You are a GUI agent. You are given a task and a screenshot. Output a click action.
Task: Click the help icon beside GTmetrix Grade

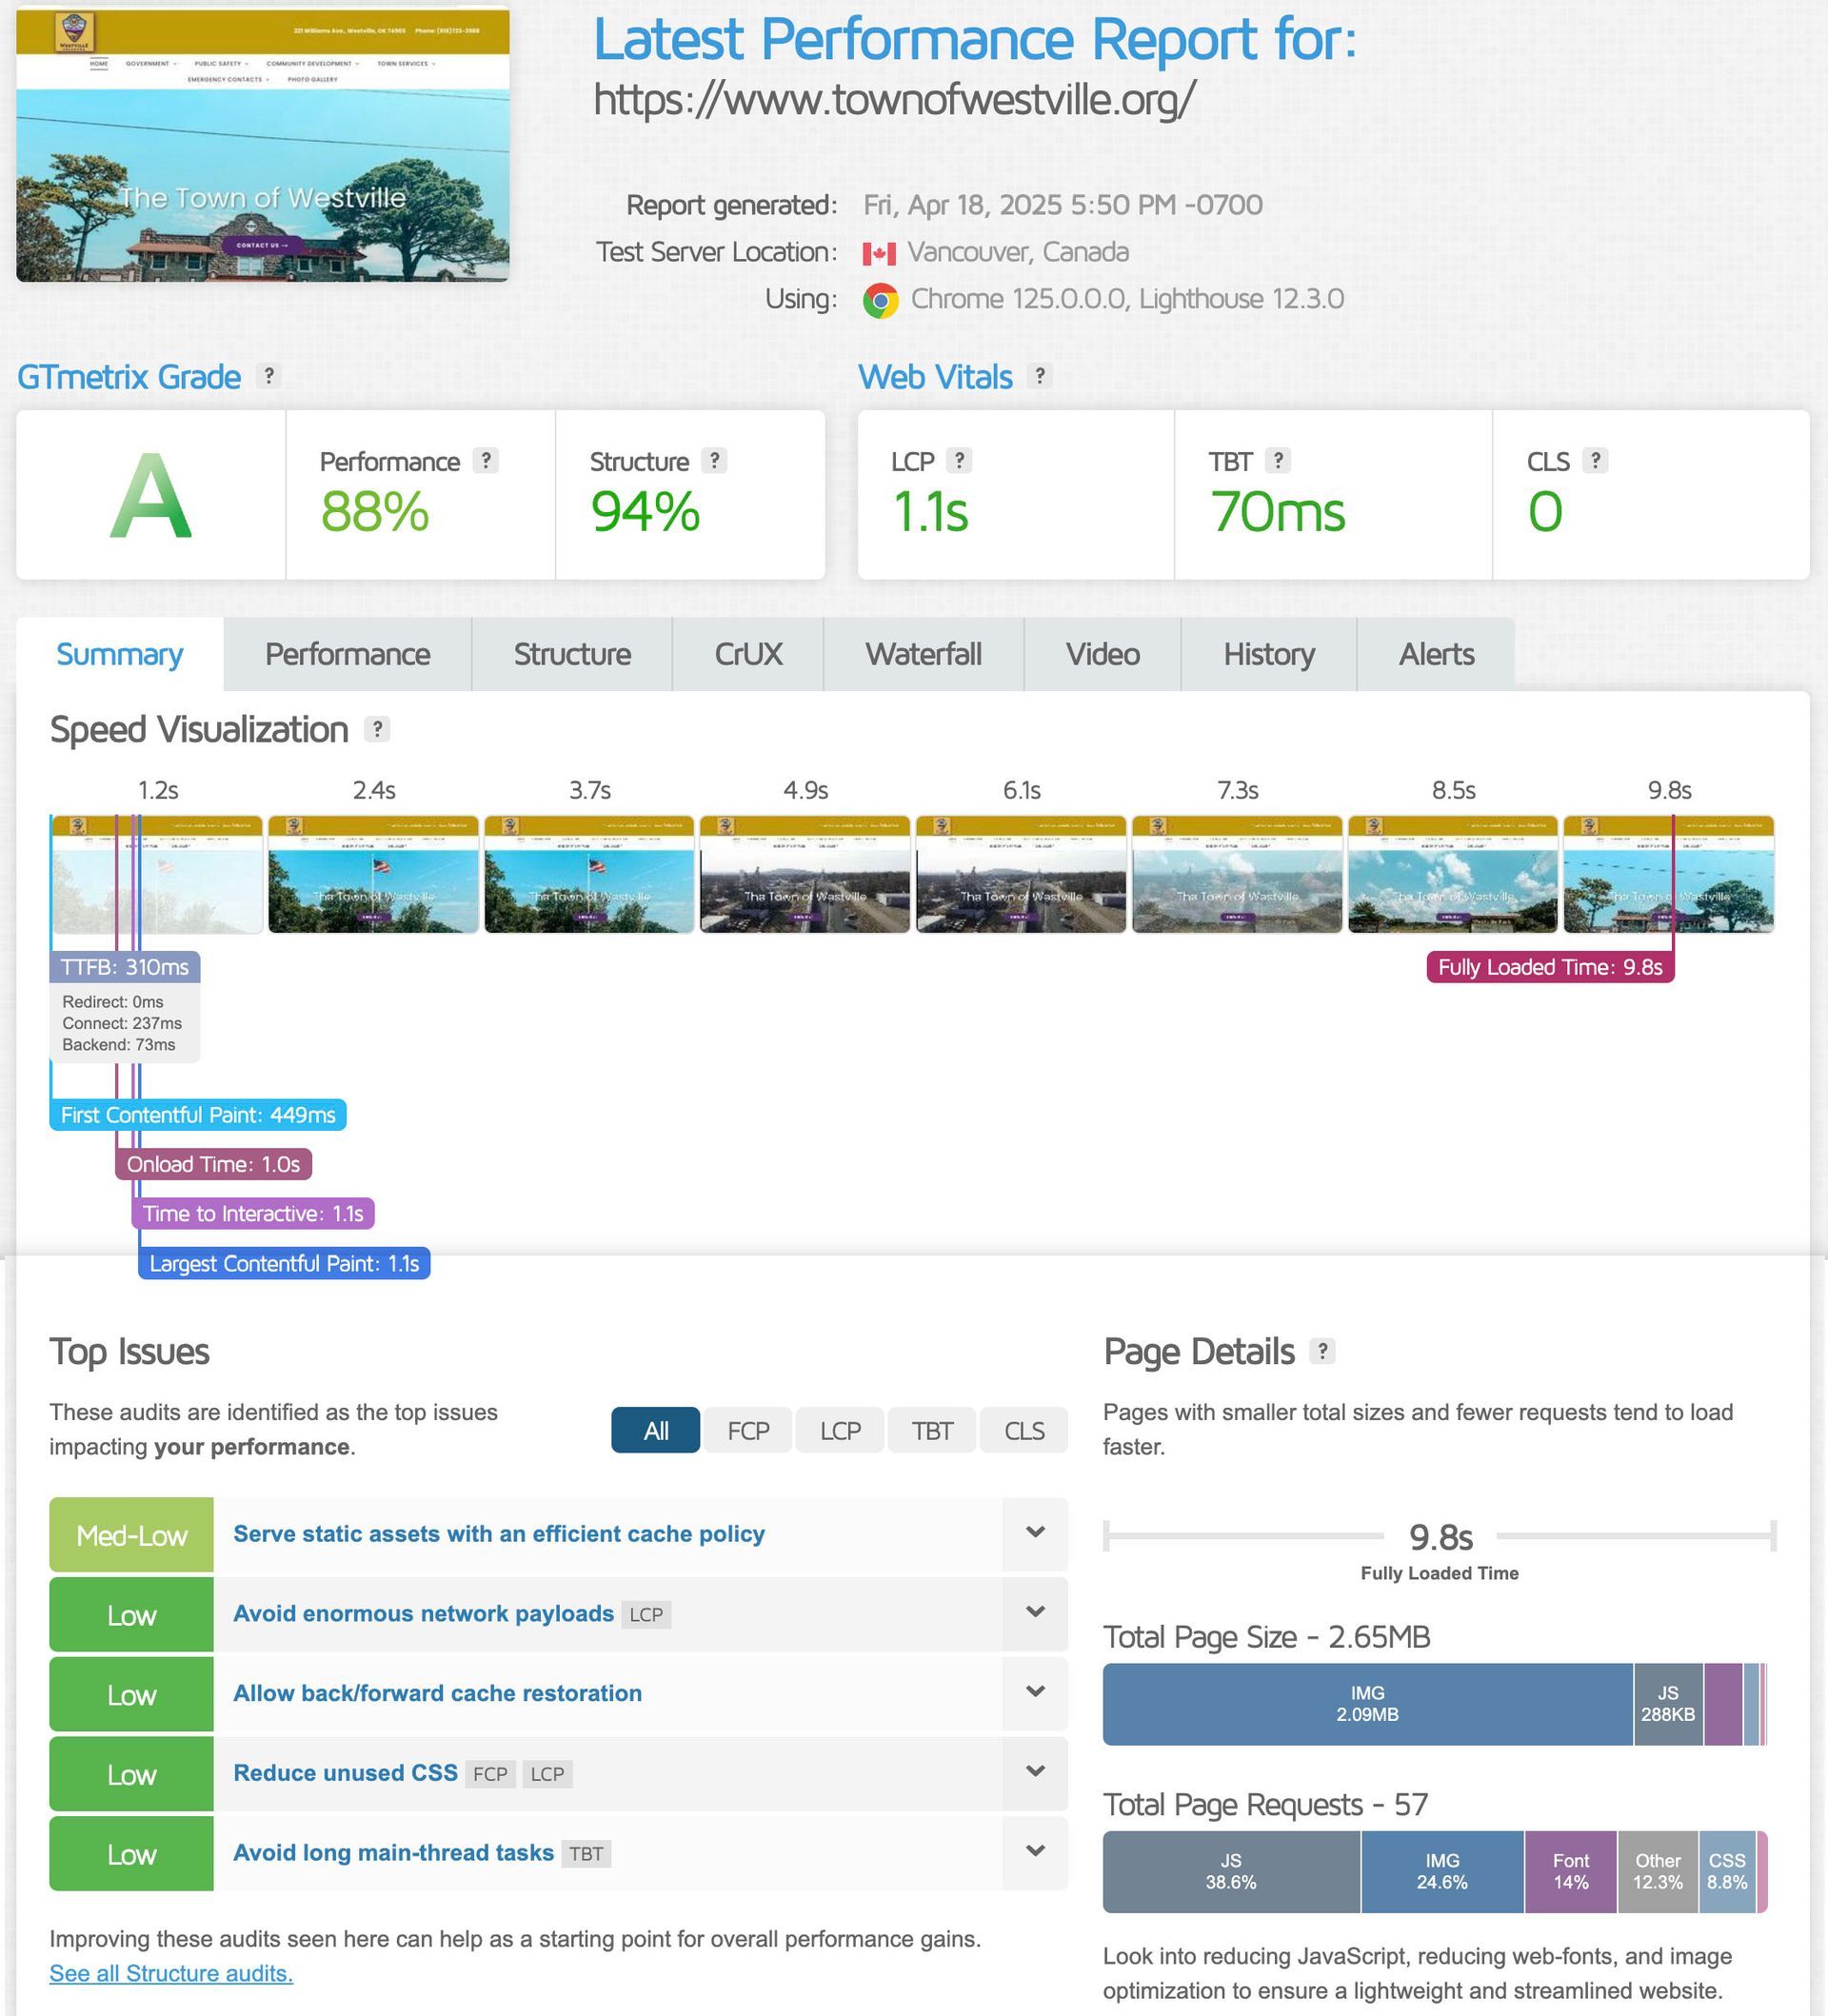click(267, 376)
